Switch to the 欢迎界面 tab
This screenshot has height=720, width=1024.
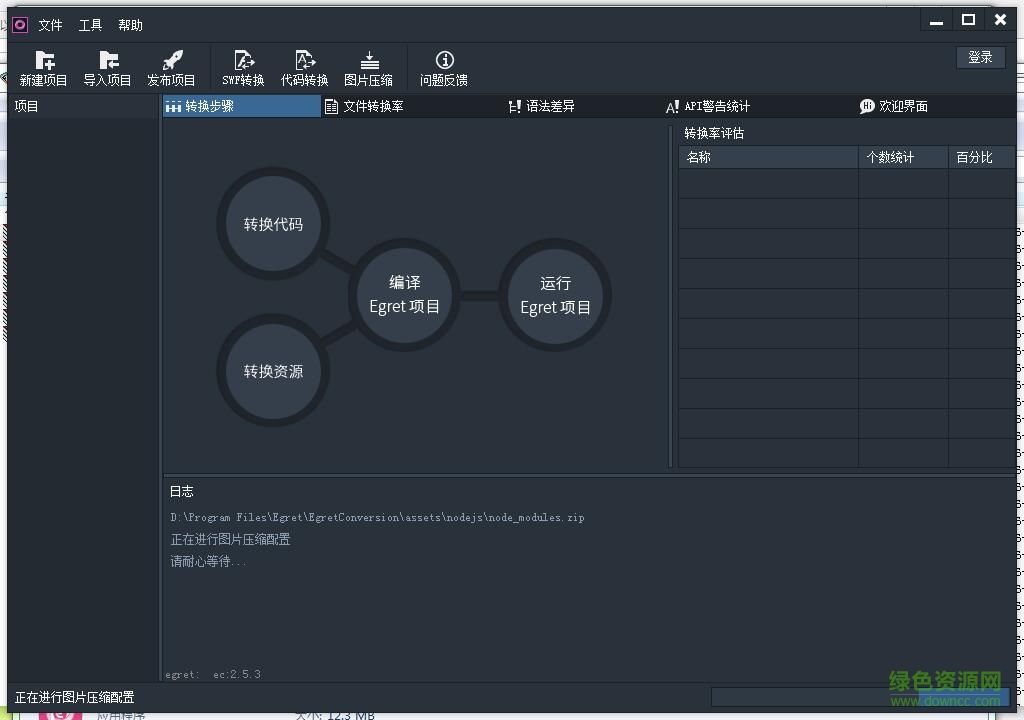[893, 106]
